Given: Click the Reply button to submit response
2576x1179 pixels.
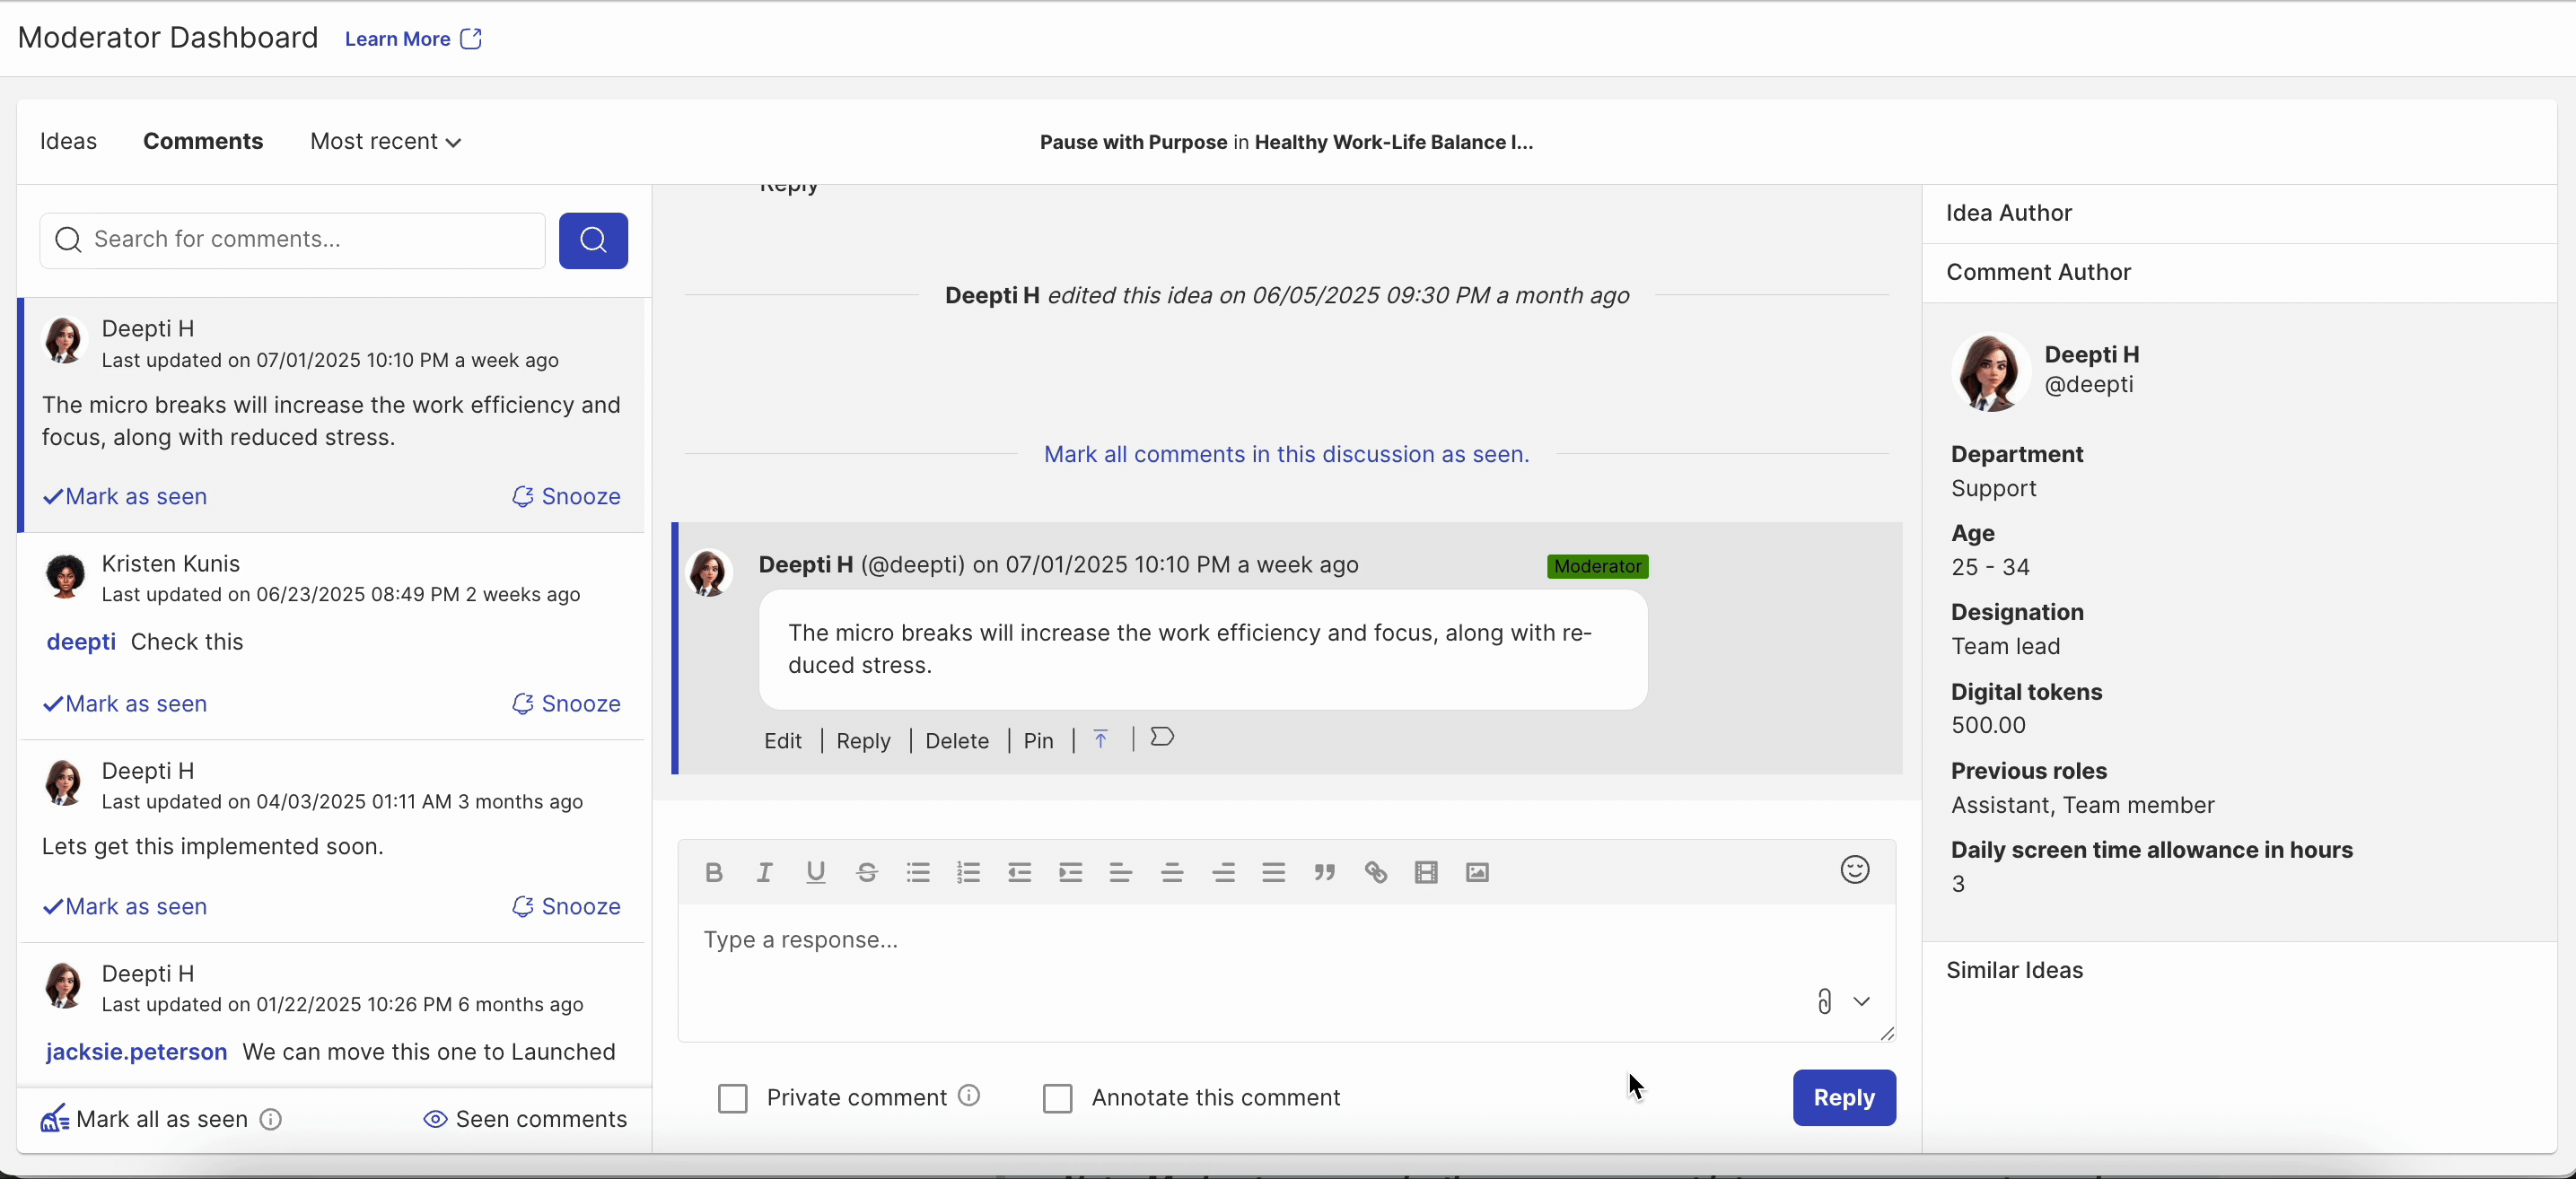Looking at the screenshot, I should click(x=1844, y=1097).
